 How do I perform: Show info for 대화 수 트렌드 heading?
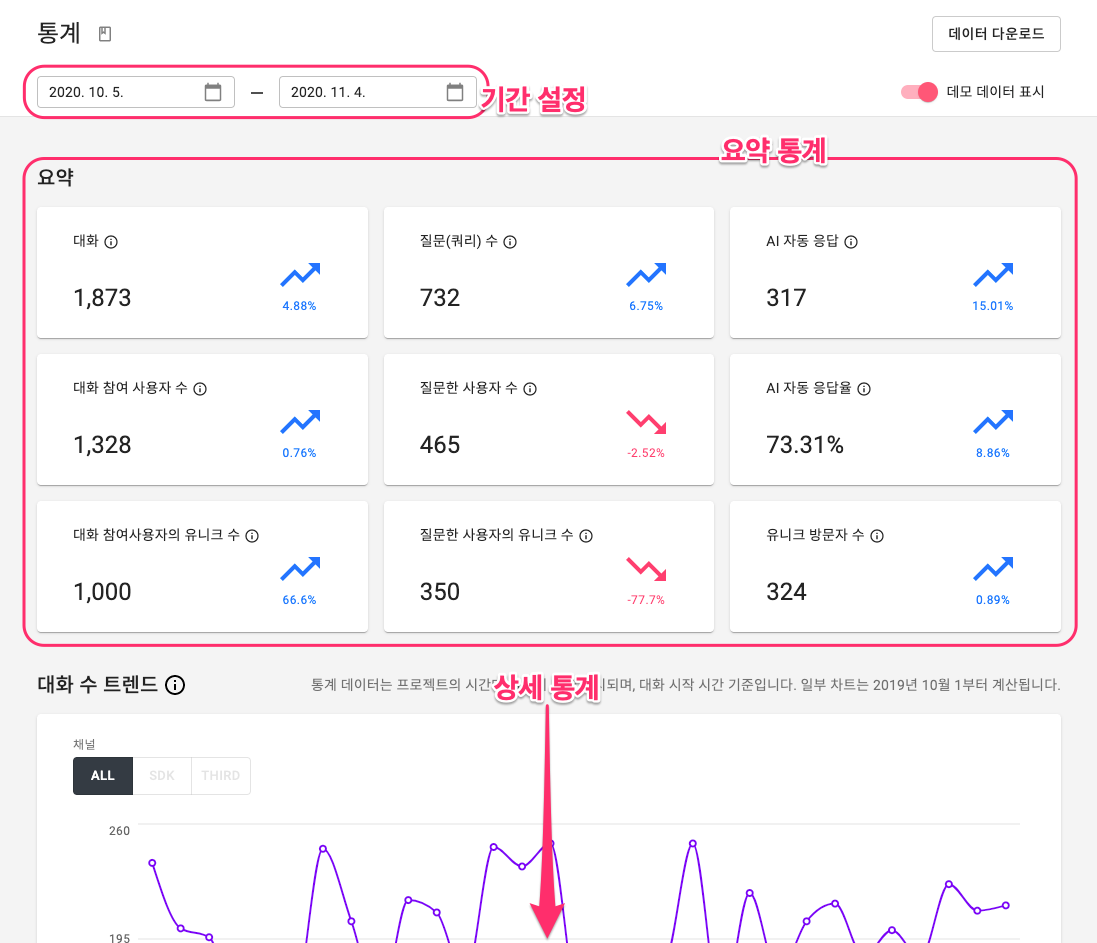click(175, 685)
